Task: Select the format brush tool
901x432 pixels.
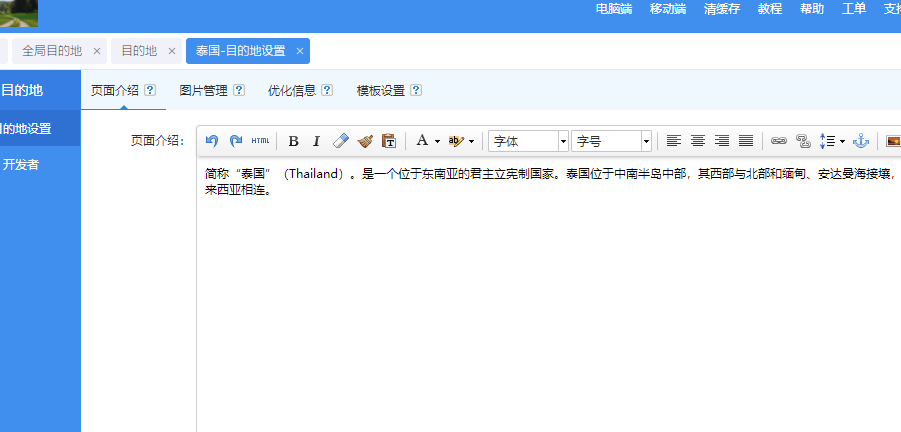Action: click(365, 141)
